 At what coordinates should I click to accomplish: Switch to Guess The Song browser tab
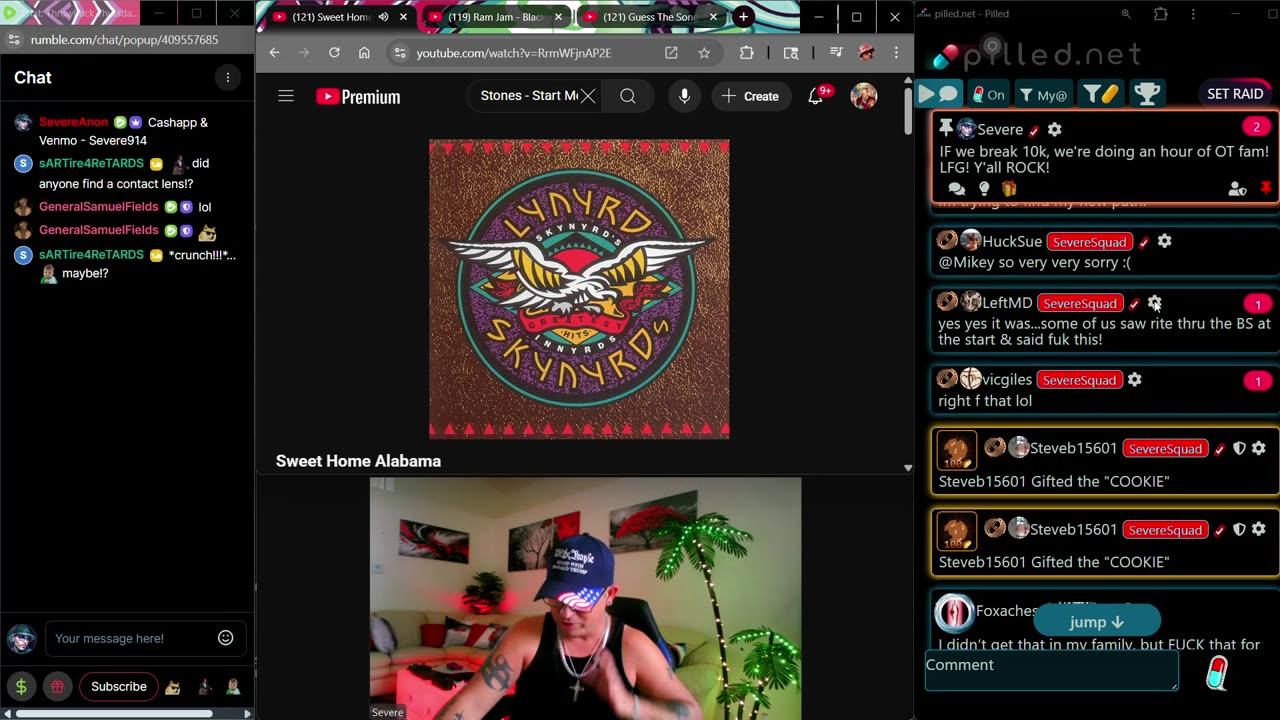649,17
